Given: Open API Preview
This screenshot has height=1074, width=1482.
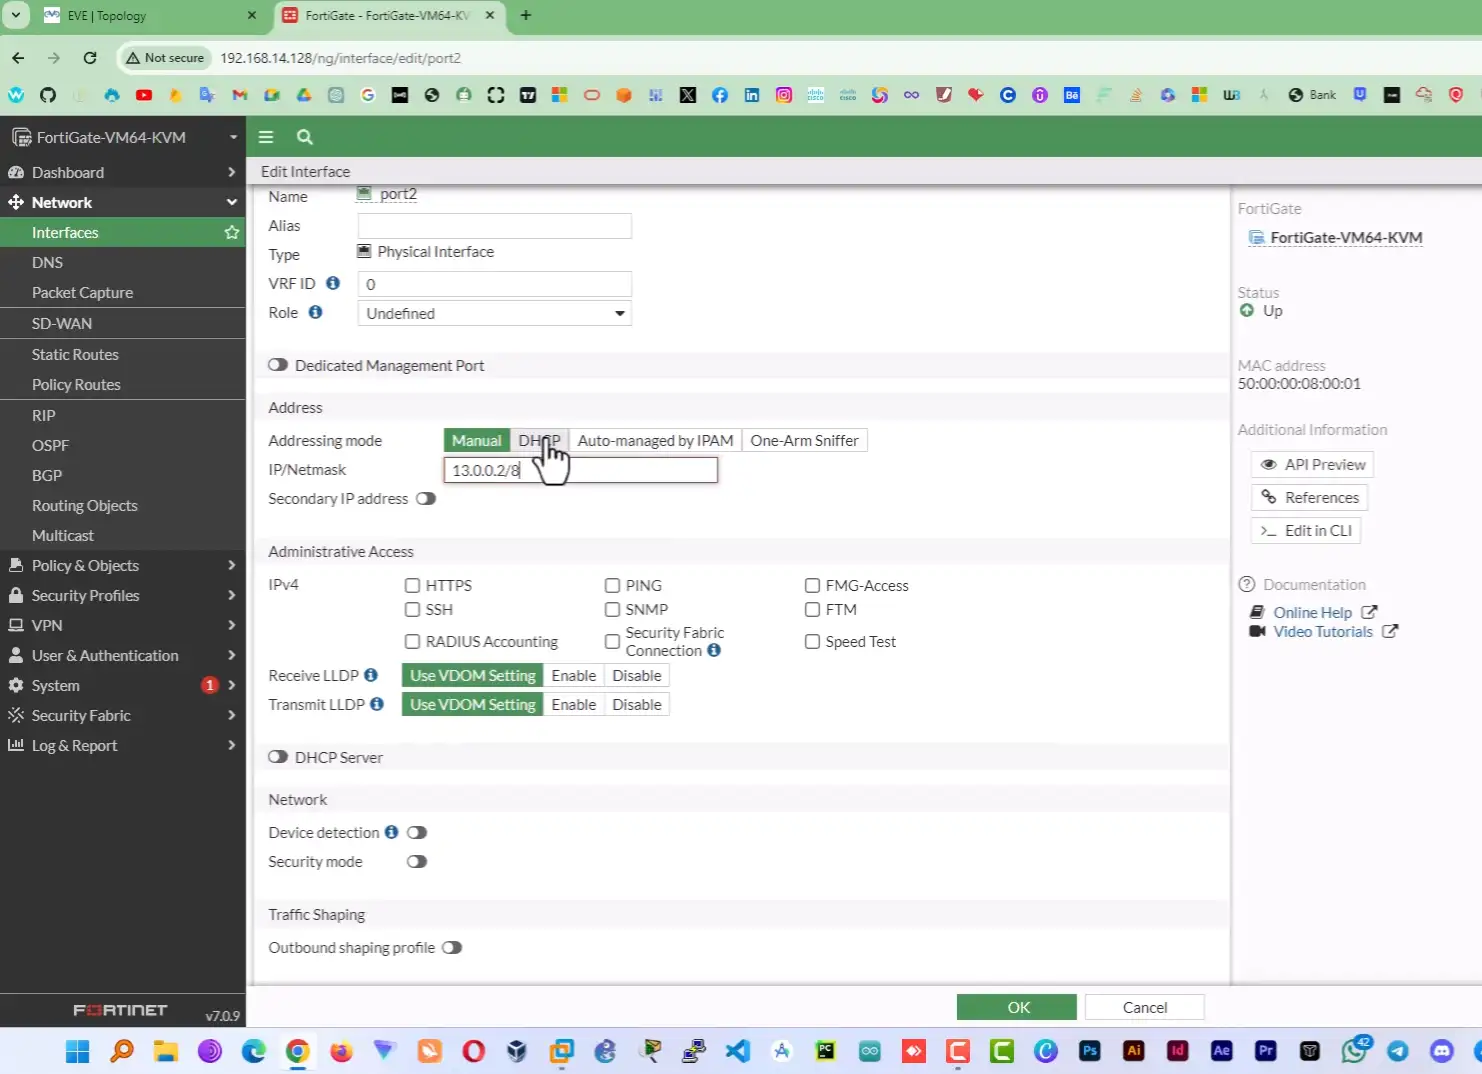Looking at the screenshot, I should 1311,463.
